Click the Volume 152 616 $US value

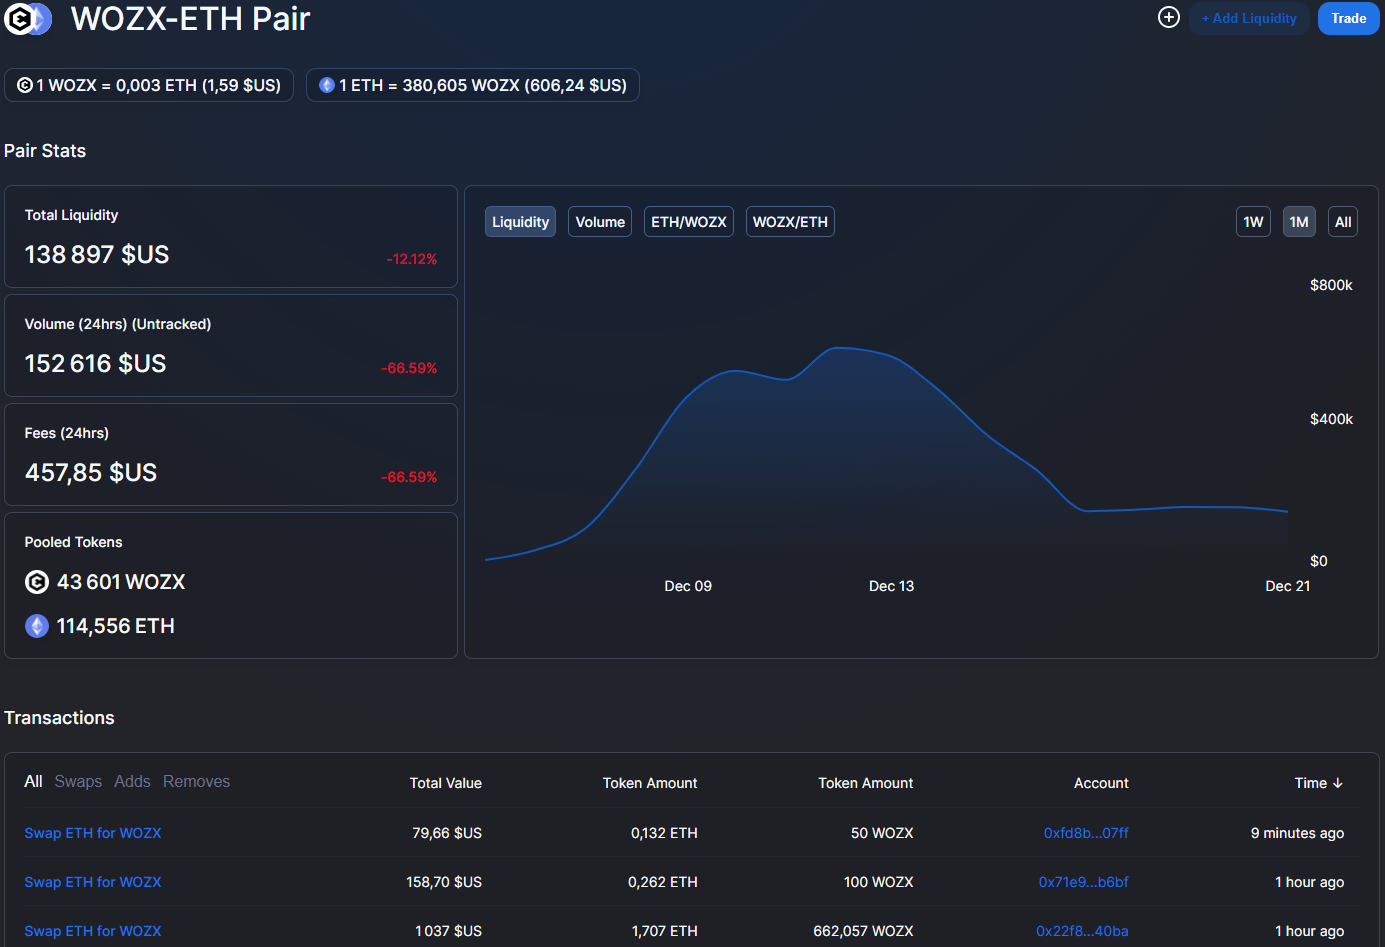[x=95, y=364]
